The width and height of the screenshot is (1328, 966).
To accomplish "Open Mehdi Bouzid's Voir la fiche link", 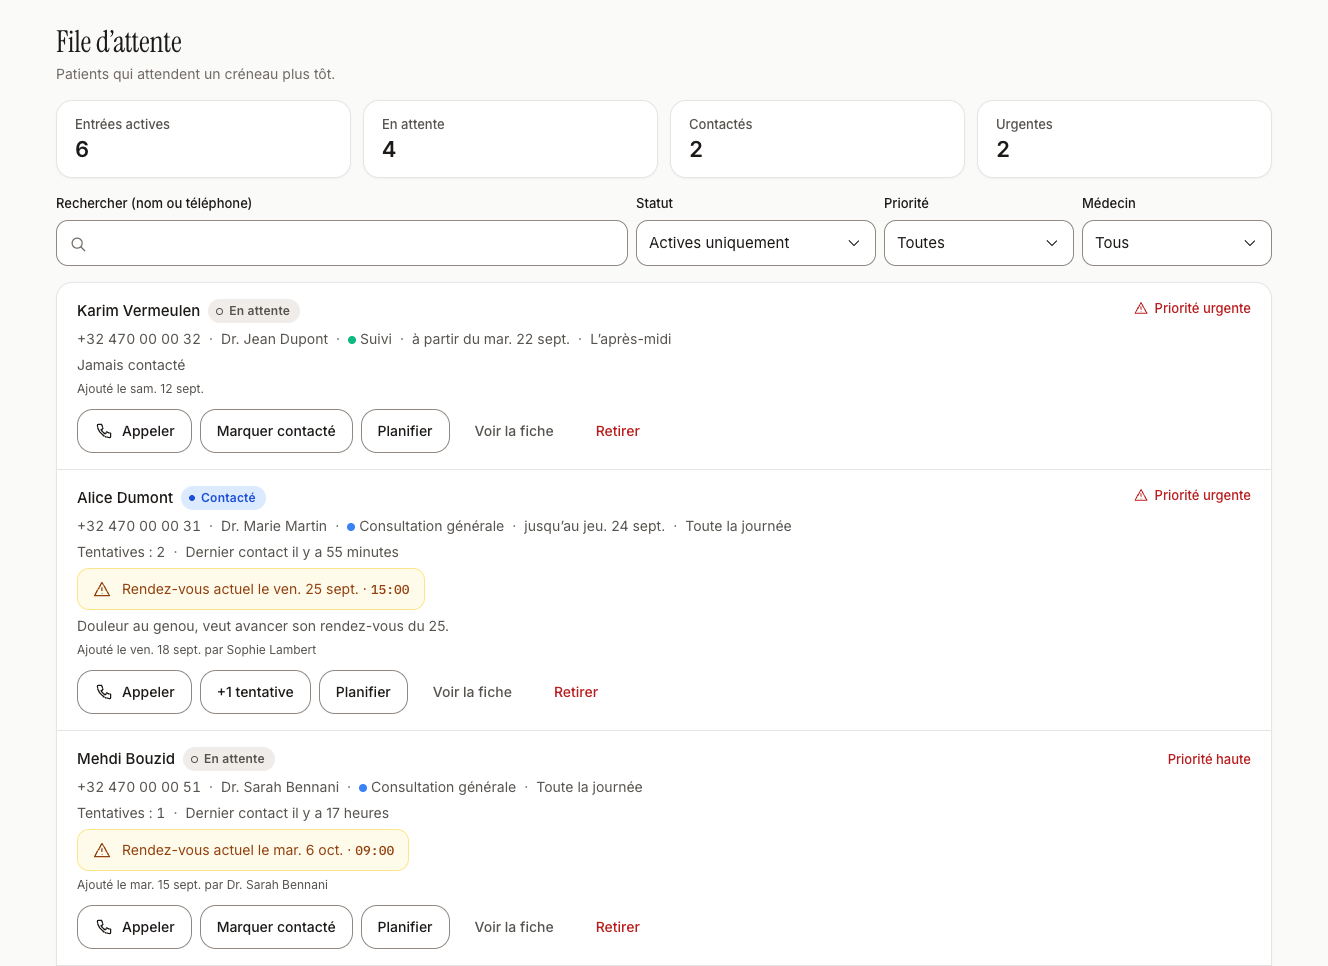I will pos(514,927).
